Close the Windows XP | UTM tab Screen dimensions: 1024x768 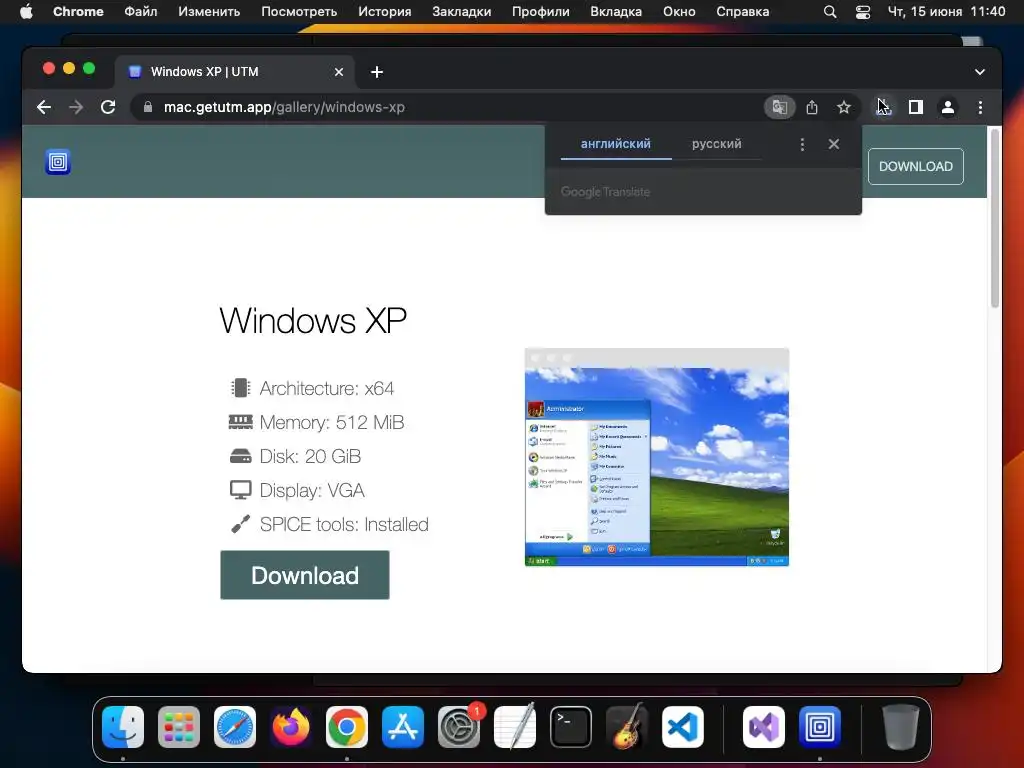pos(339,72)
